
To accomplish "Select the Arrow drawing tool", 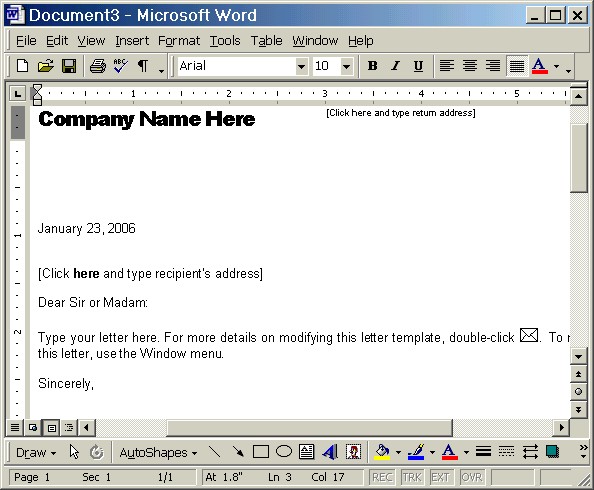I will point(238,452).
